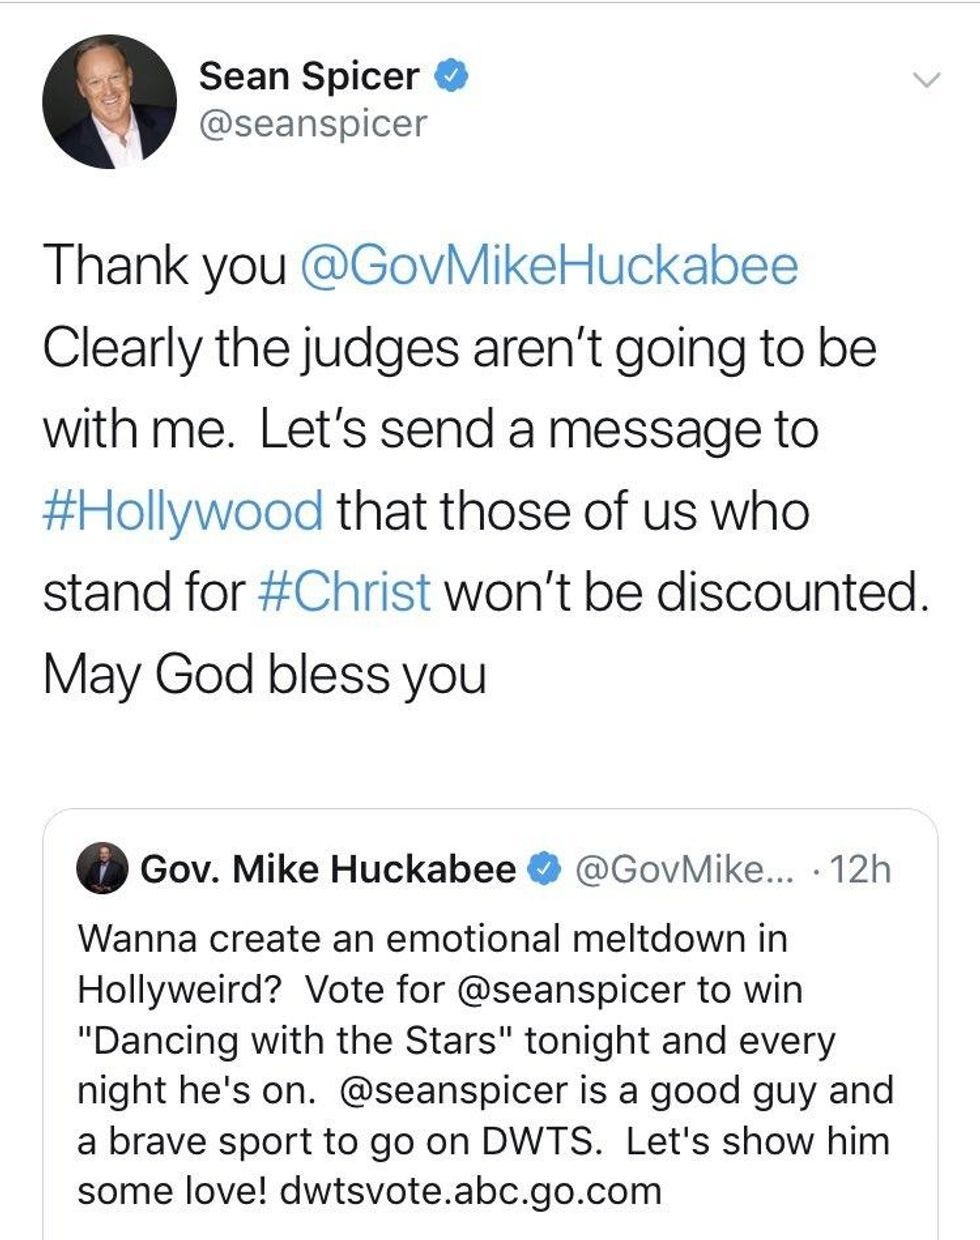980x1240 pixels.
Task: Click Sean Spicer's profile photo
Action: (x=108, y=101)
